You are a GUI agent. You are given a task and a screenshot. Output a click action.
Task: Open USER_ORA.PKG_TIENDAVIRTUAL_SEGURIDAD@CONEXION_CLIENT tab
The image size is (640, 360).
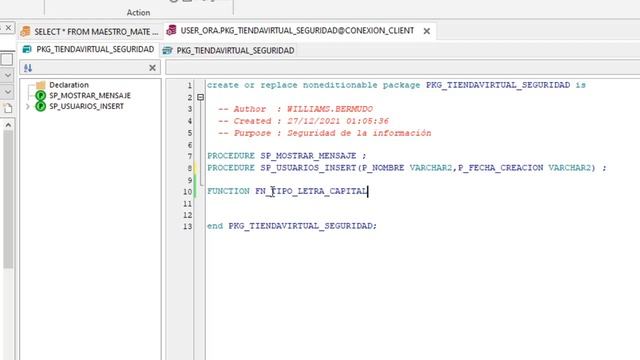click(x=297, y=31)
